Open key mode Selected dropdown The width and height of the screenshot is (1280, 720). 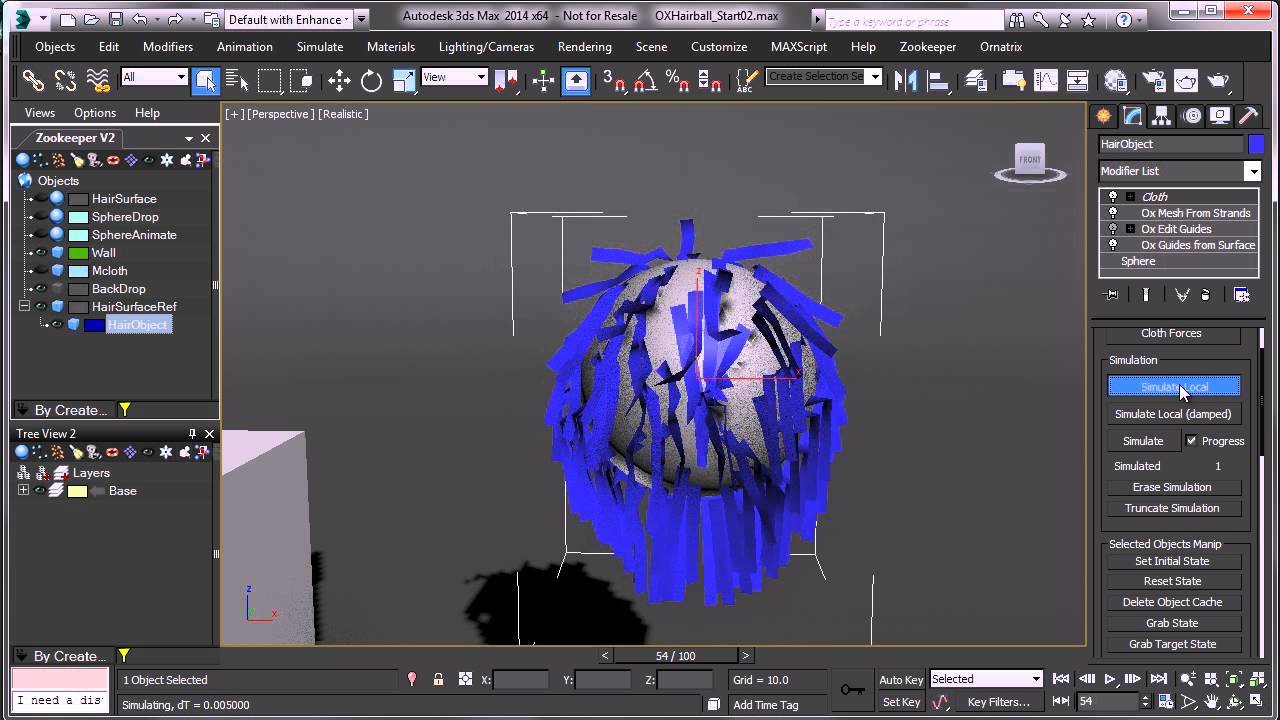tap(1036, 679)
